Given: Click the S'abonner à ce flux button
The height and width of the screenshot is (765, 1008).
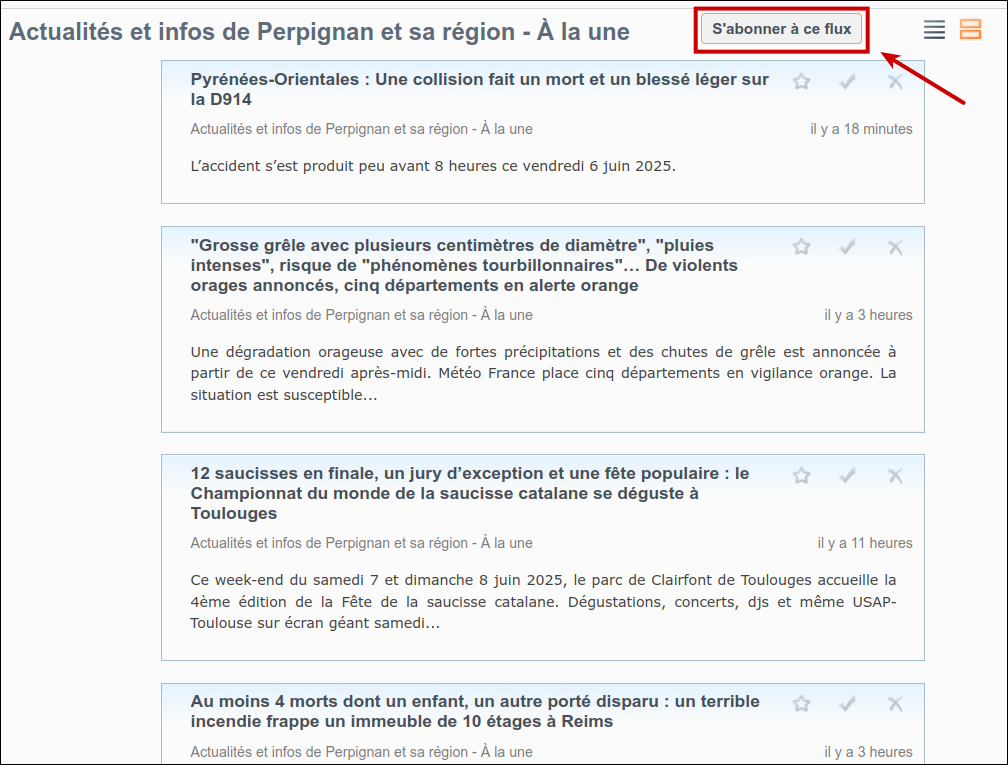Looking at the screenshot, I should pos(781,29).
